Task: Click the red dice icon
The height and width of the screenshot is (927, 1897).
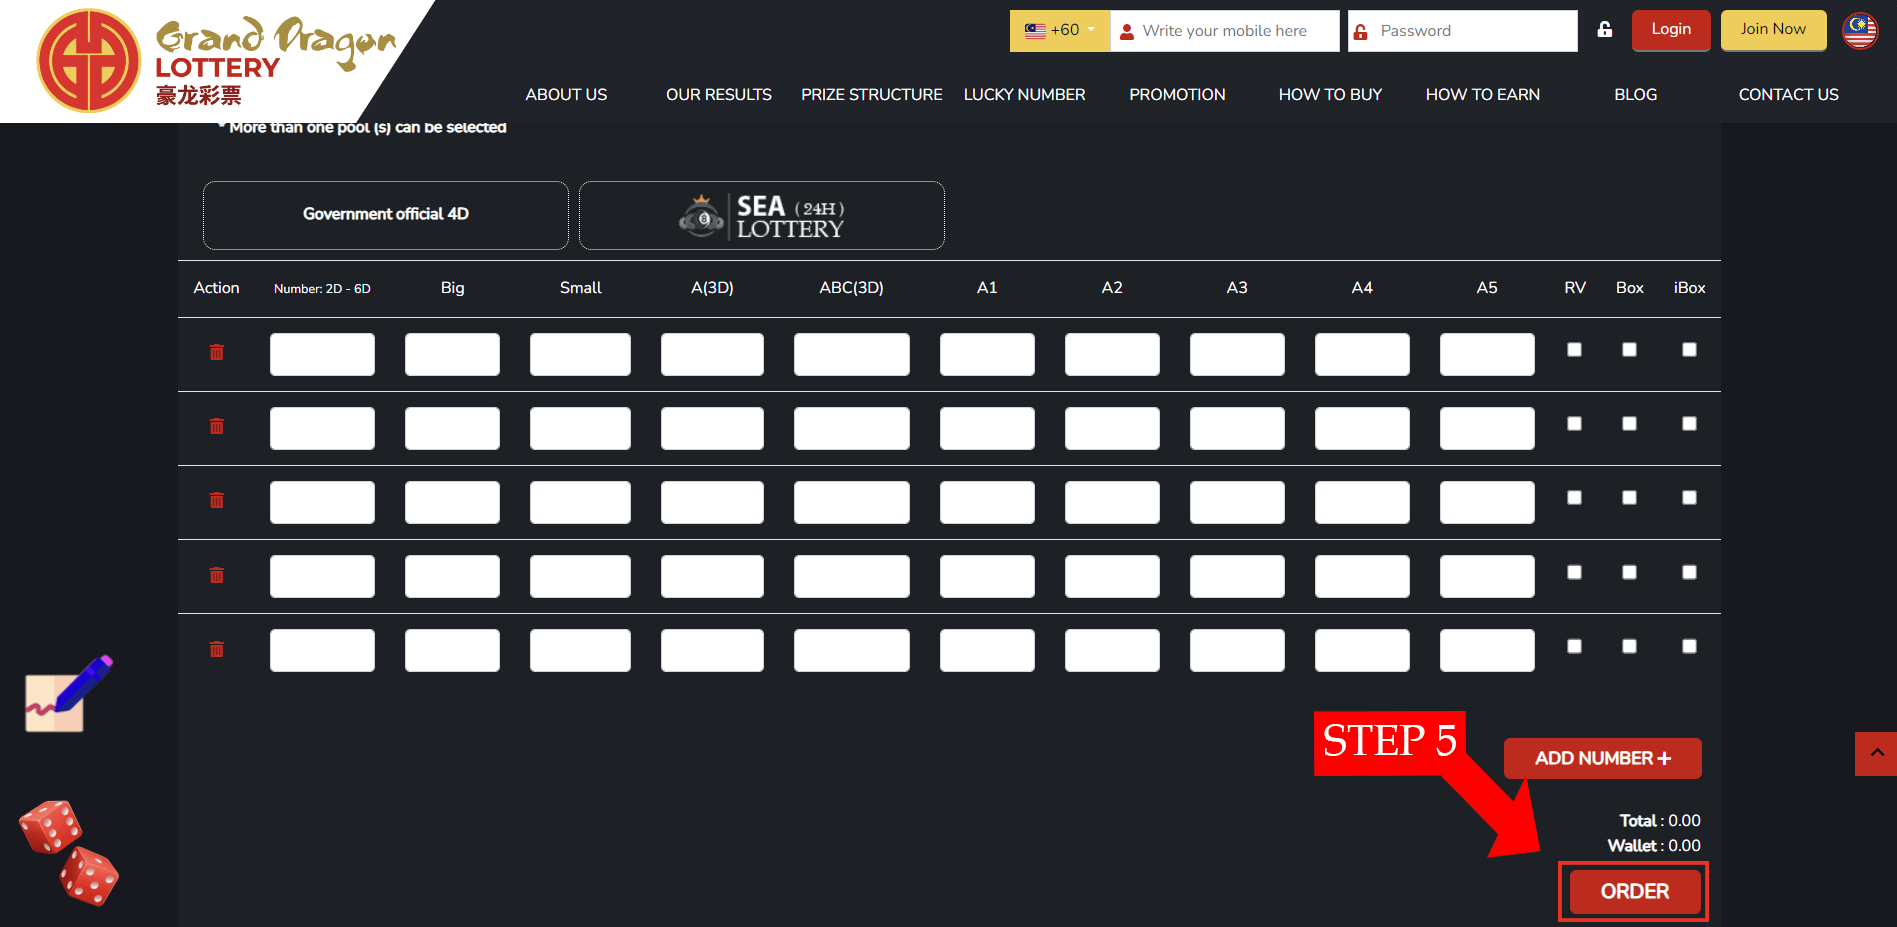Action: click(x=69, y=852)
